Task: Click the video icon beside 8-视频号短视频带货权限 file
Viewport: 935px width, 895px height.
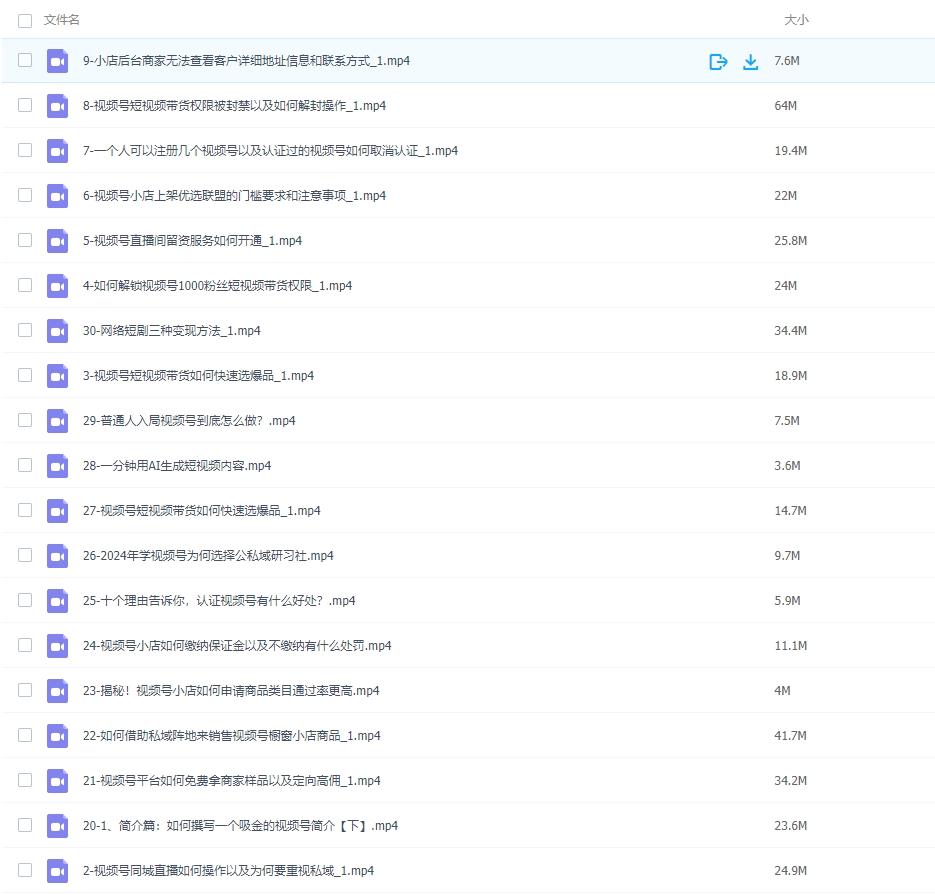Action: (x=57, y=105)
